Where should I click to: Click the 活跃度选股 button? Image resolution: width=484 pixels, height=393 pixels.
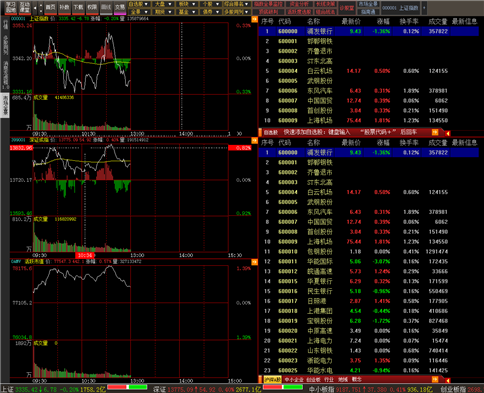point(299,12)
